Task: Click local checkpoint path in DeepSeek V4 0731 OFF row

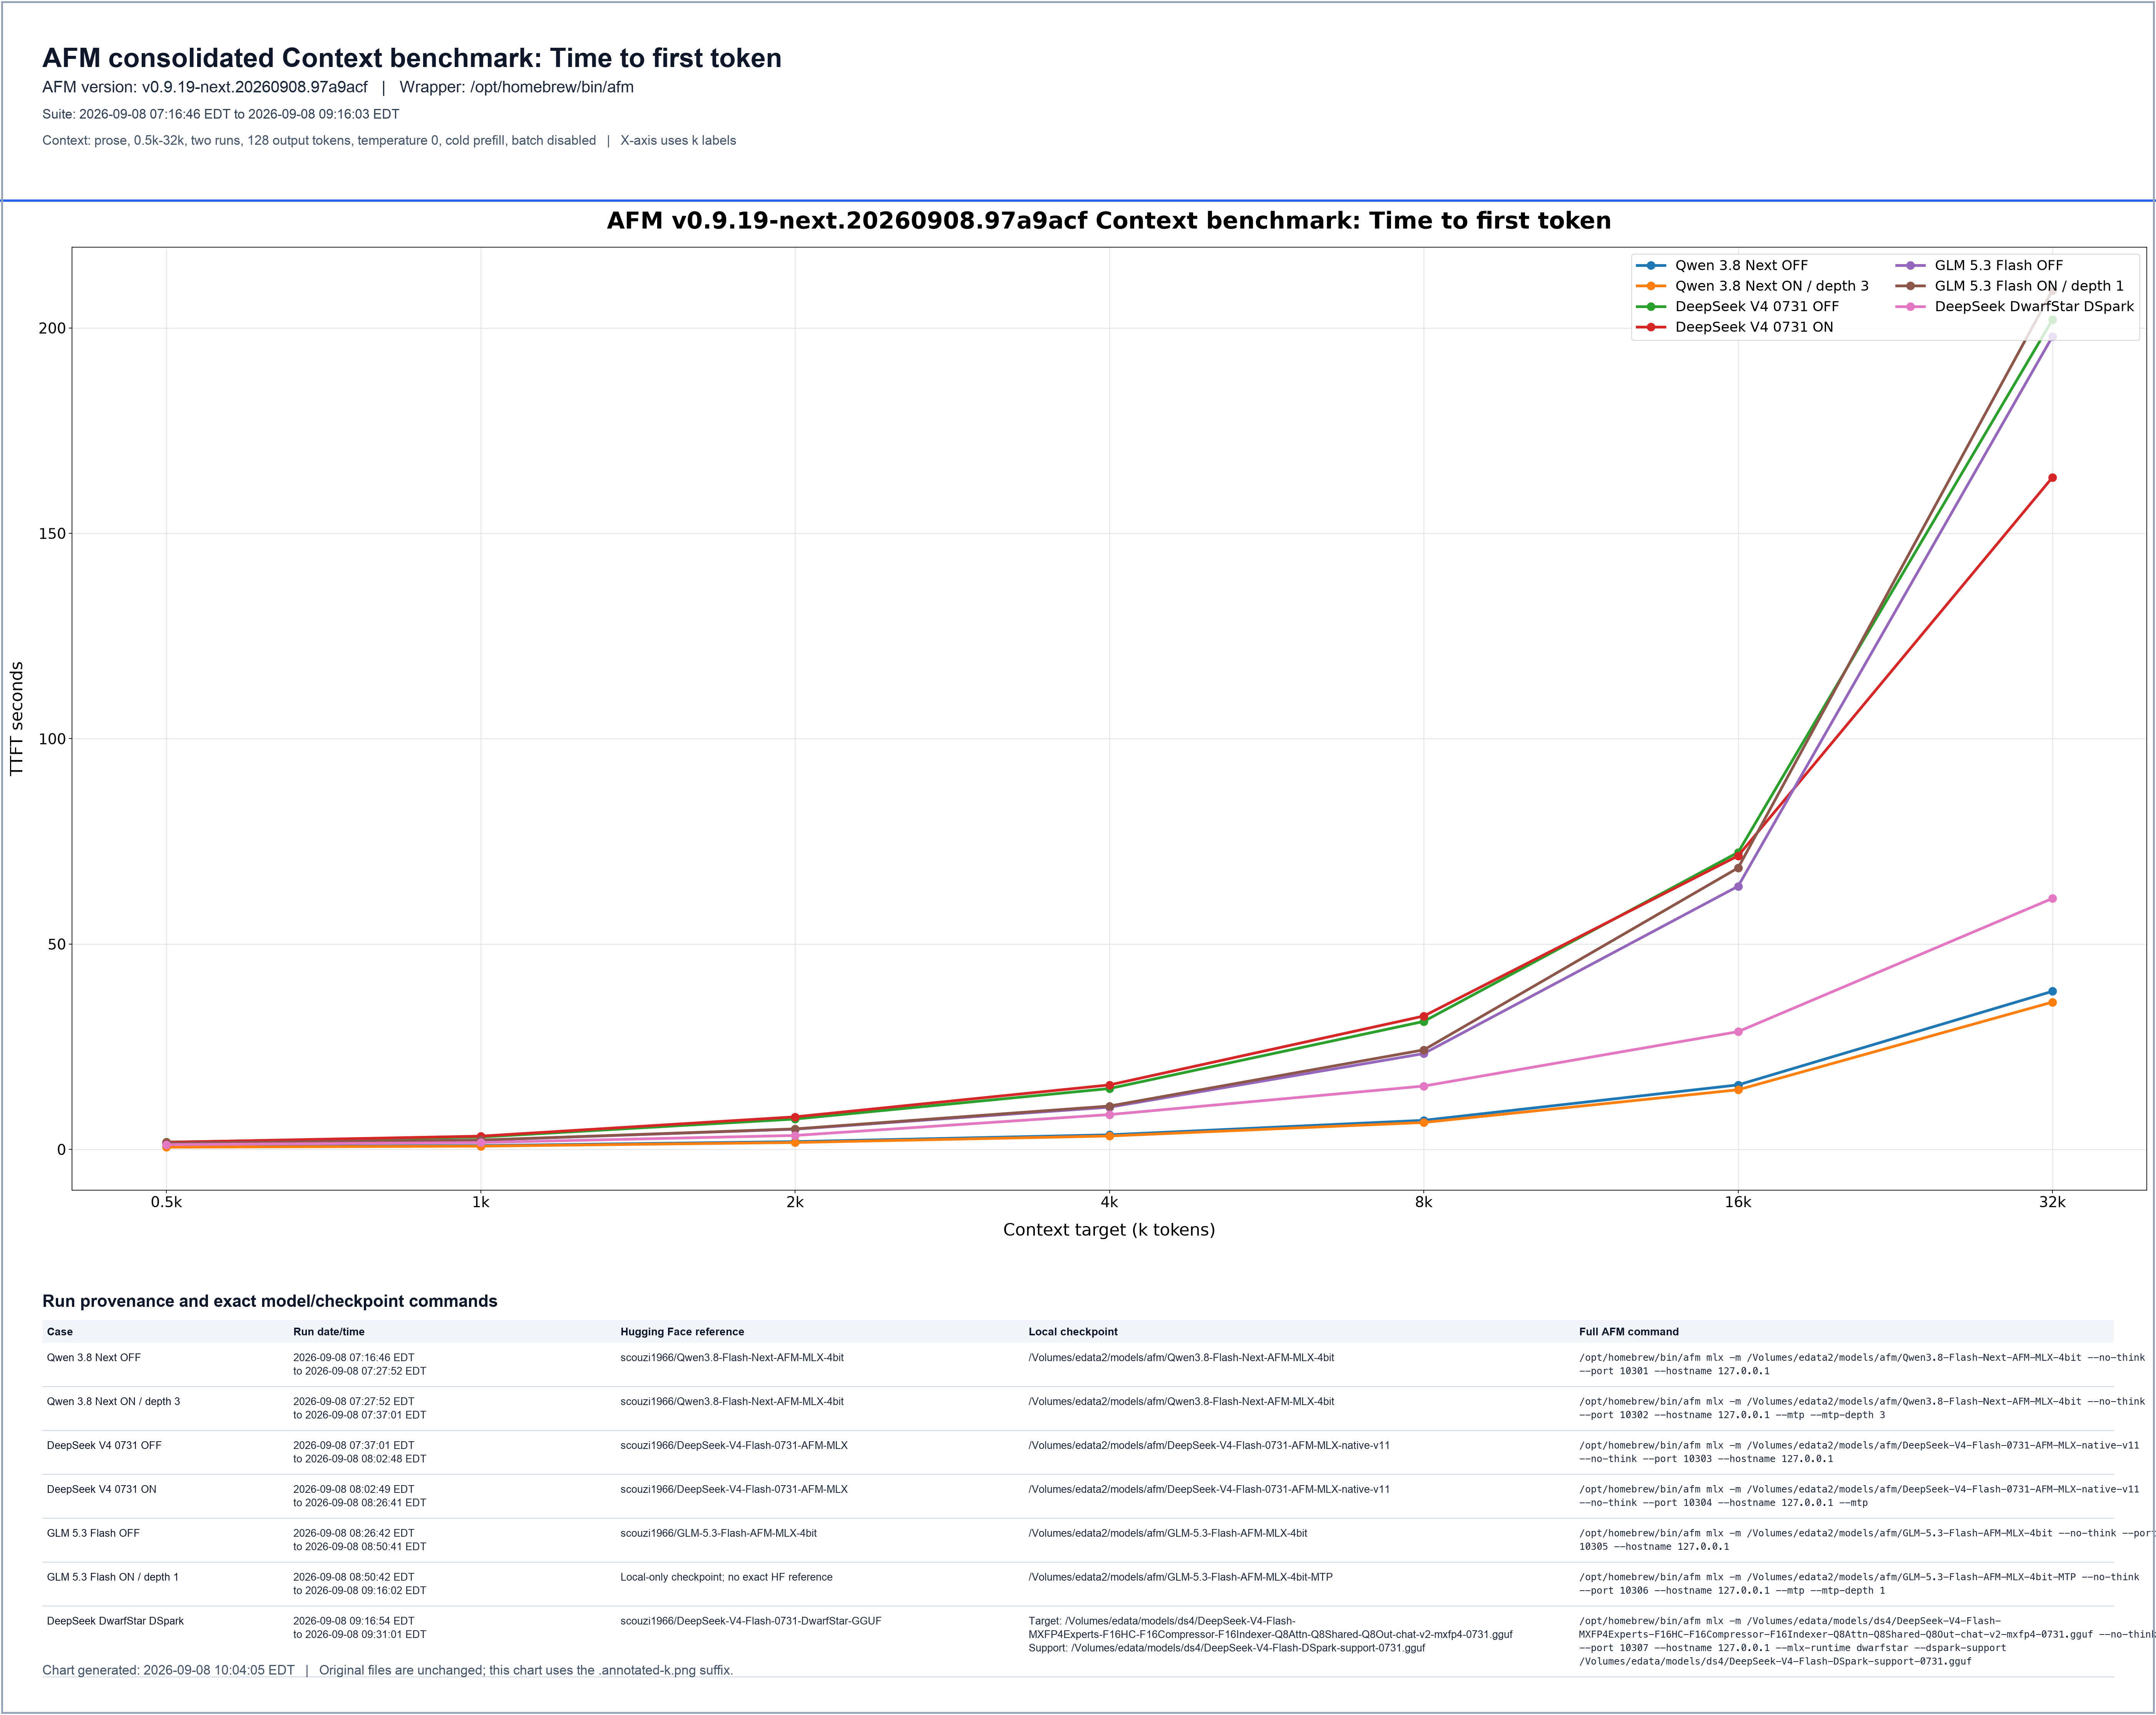Action: (1209, 1446)
